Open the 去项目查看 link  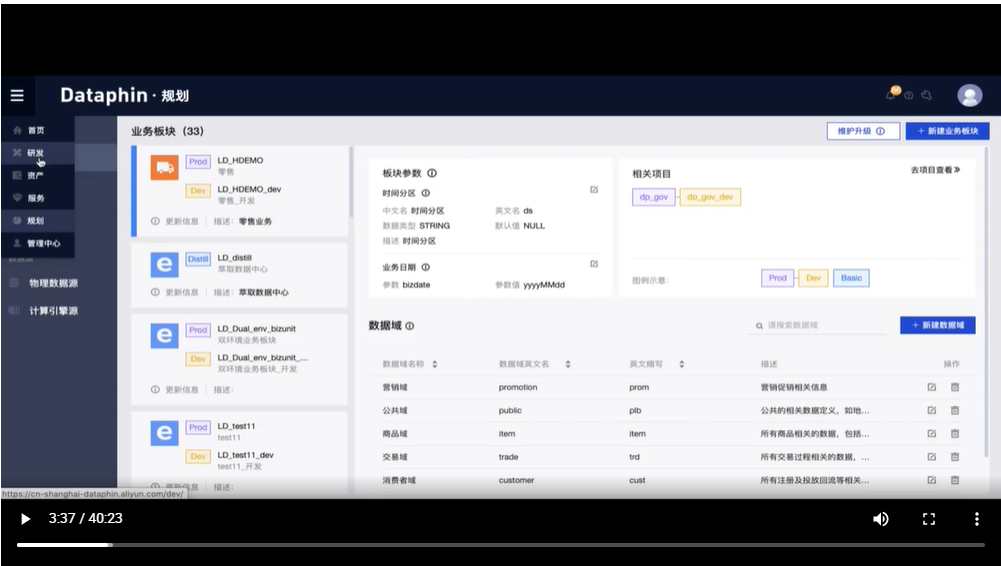(x=935, y=170)
